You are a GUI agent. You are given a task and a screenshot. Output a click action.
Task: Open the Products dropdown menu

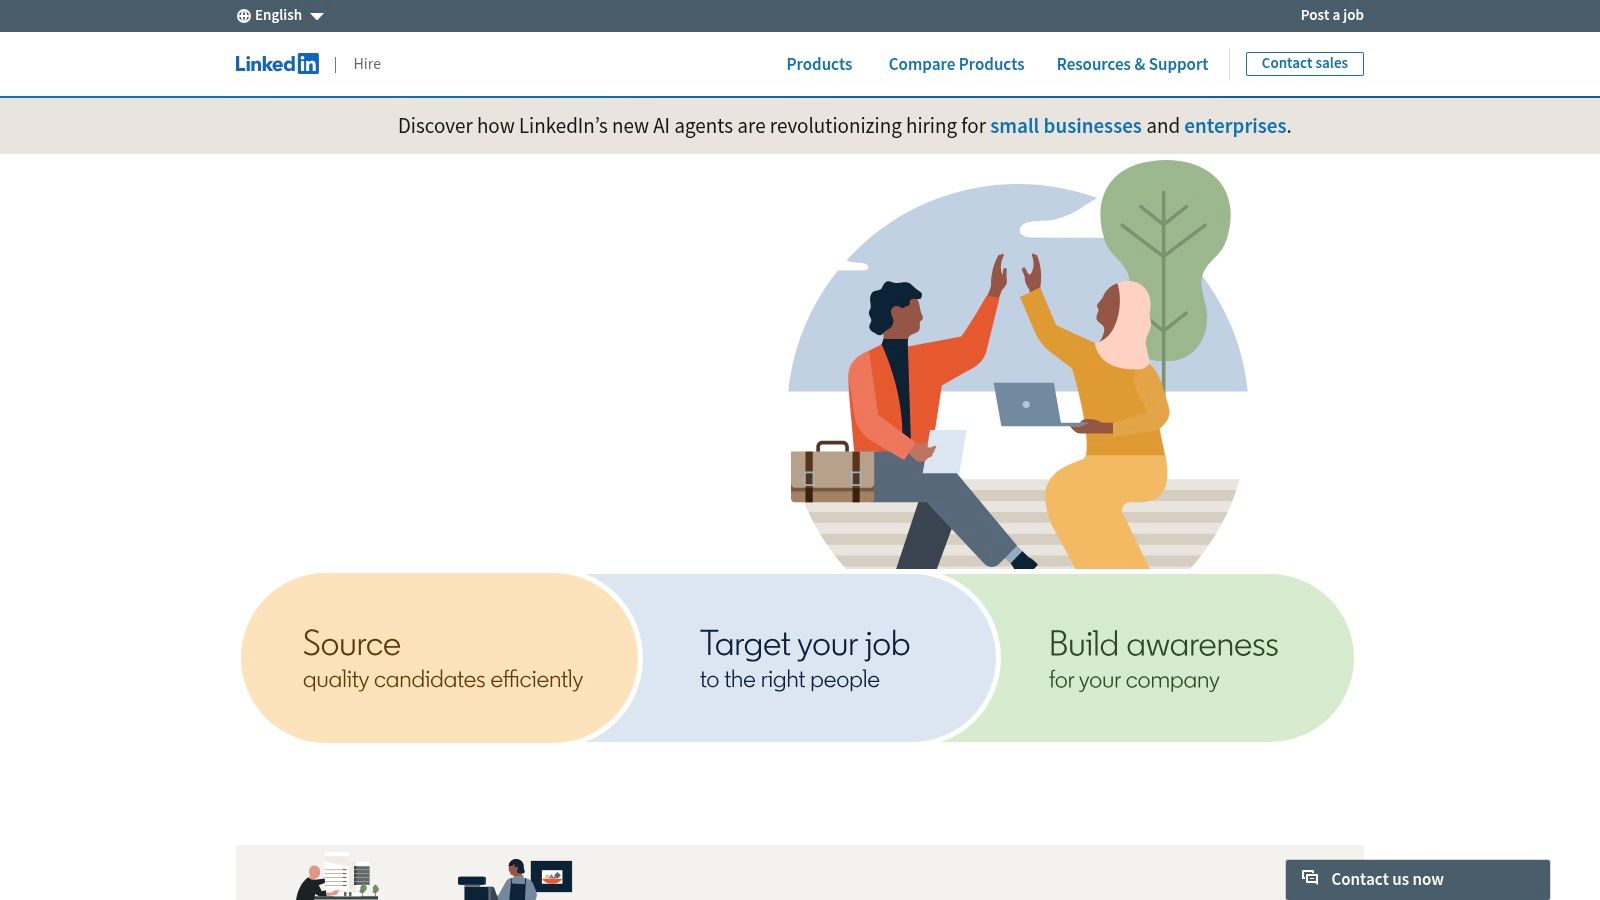pos(819,63)
